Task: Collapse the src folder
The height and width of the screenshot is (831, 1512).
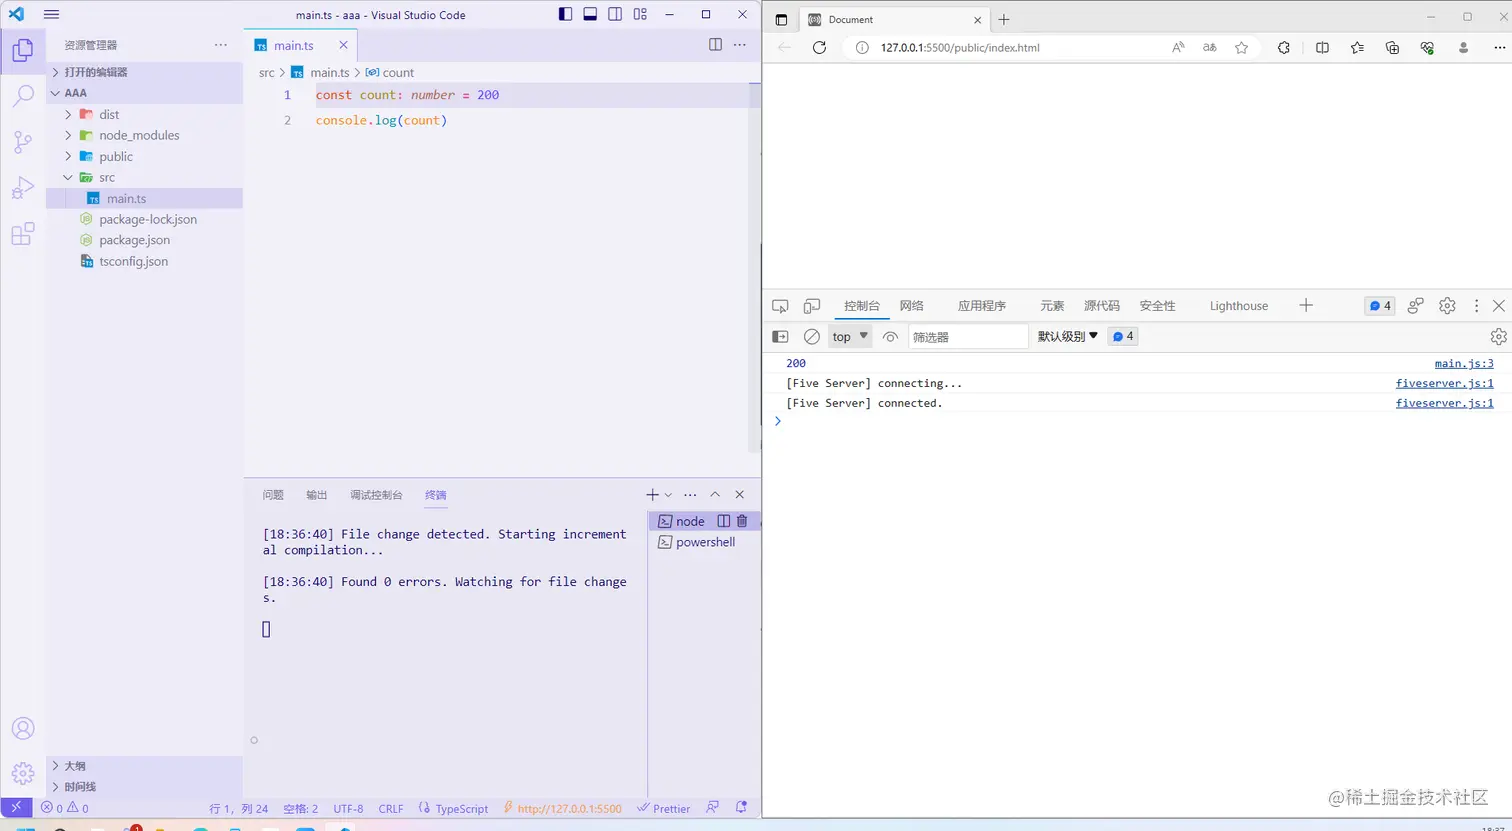Action: pyautogui.click(x=68, y=177)
